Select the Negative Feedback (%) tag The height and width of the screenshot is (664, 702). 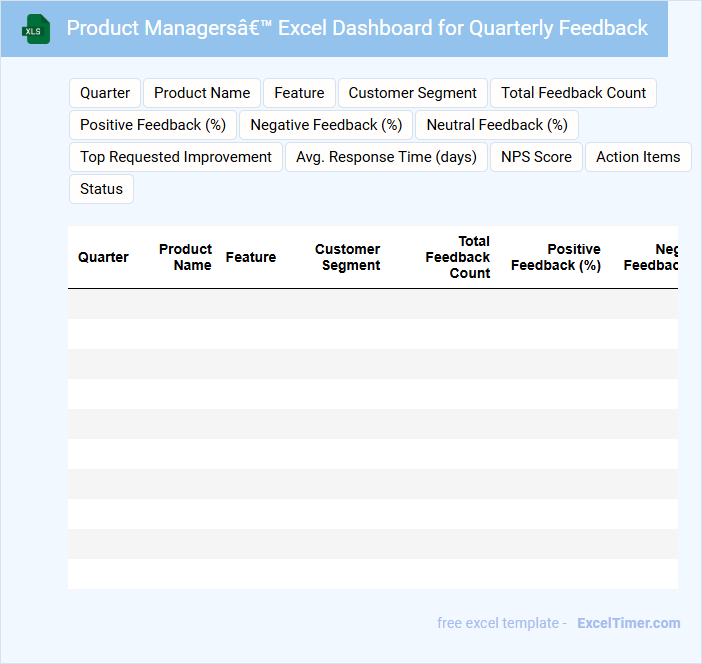pyautogui.click(x=326, y=125)
